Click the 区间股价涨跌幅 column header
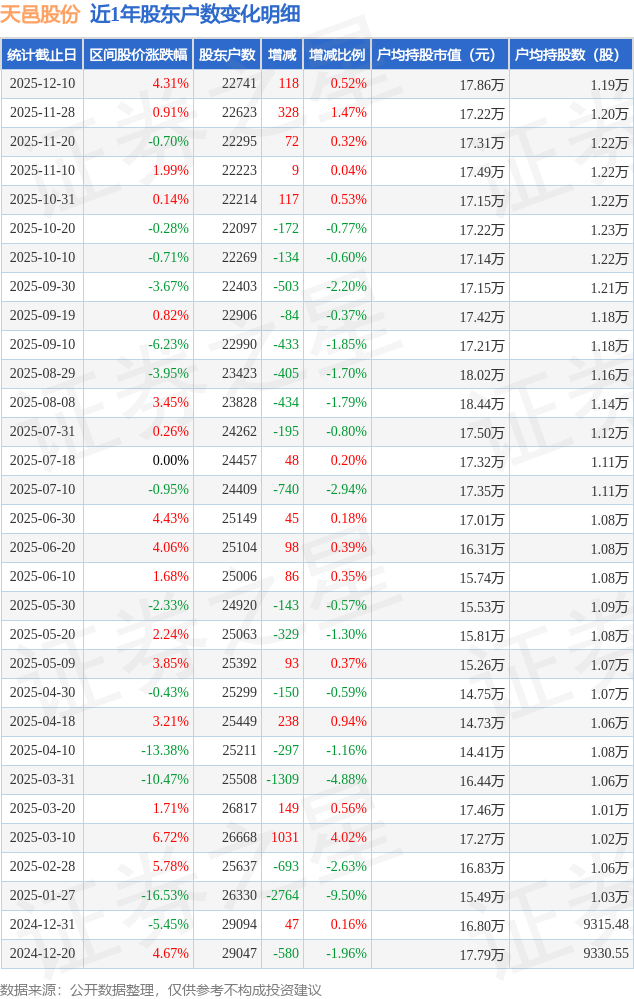This screenshot has width=634, height=999. point(137,55)
